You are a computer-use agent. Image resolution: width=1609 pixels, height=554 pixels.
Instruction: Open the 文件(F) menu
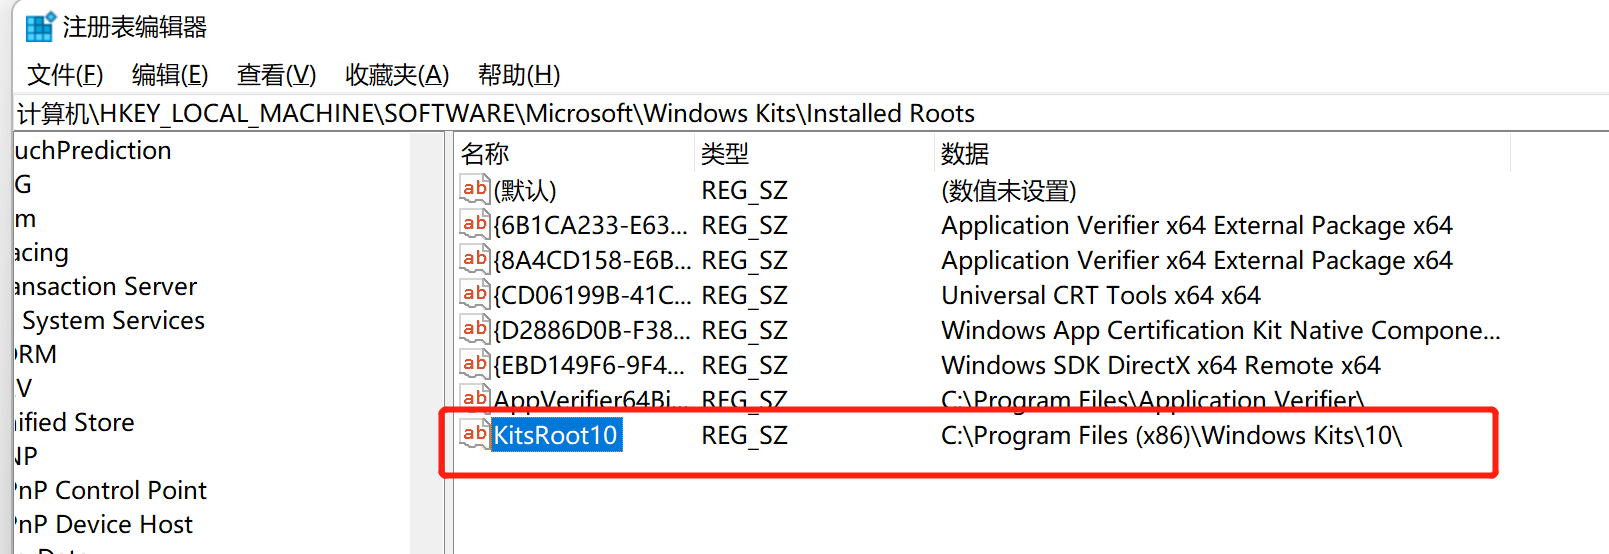click(65, 75)
